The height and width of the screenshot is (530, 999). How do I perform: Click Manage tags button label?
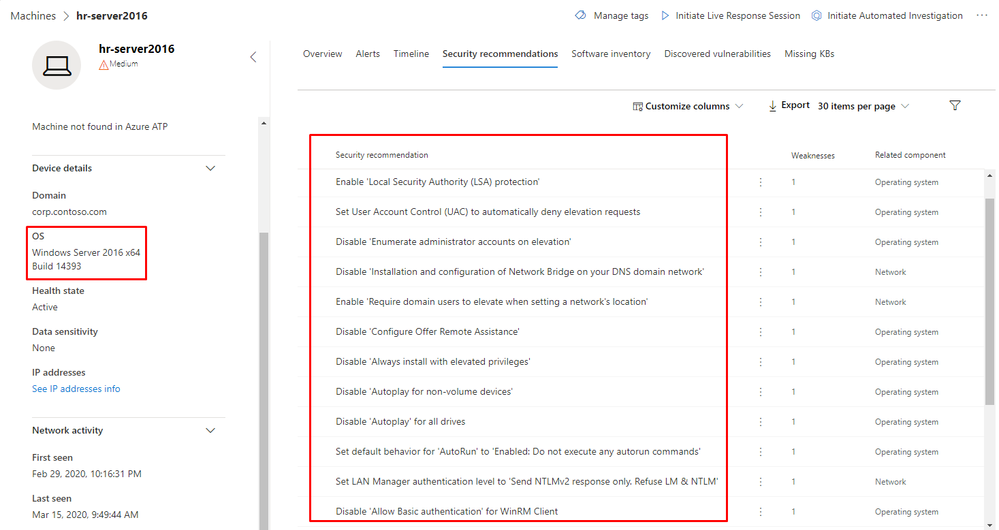(621, 15)
